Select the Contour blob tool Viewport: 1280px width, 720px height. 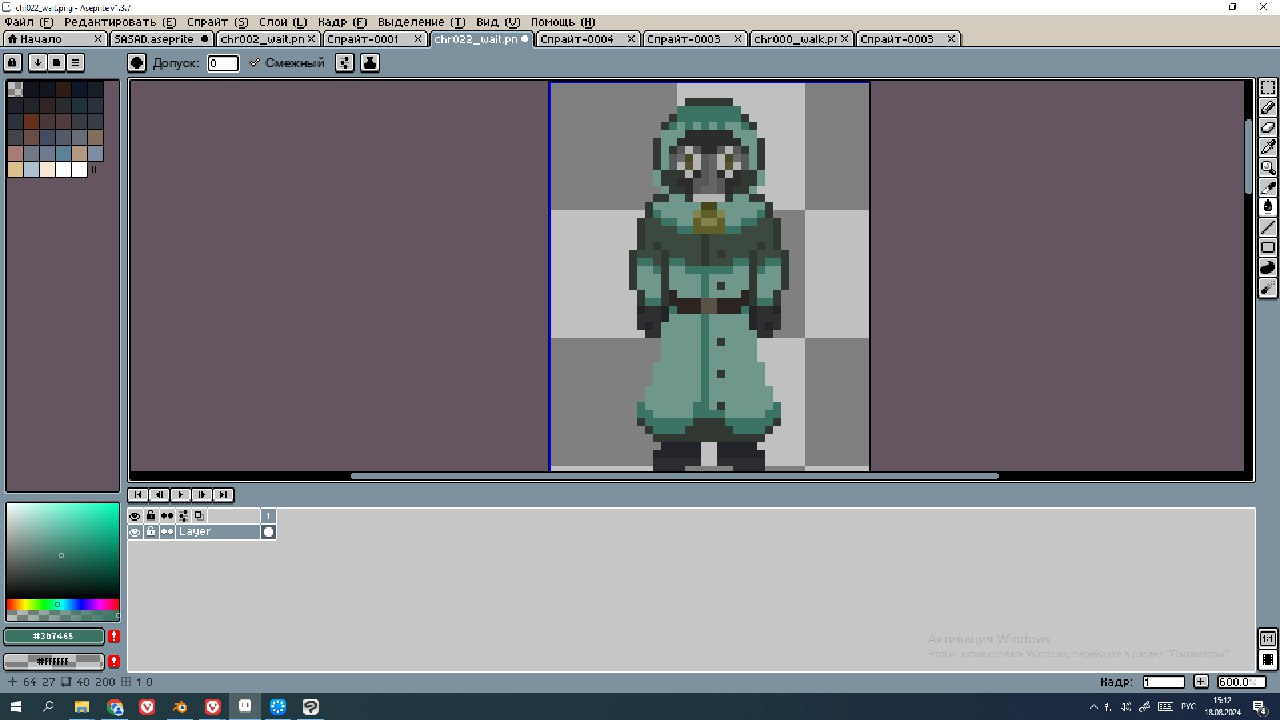coord(1268,268)
